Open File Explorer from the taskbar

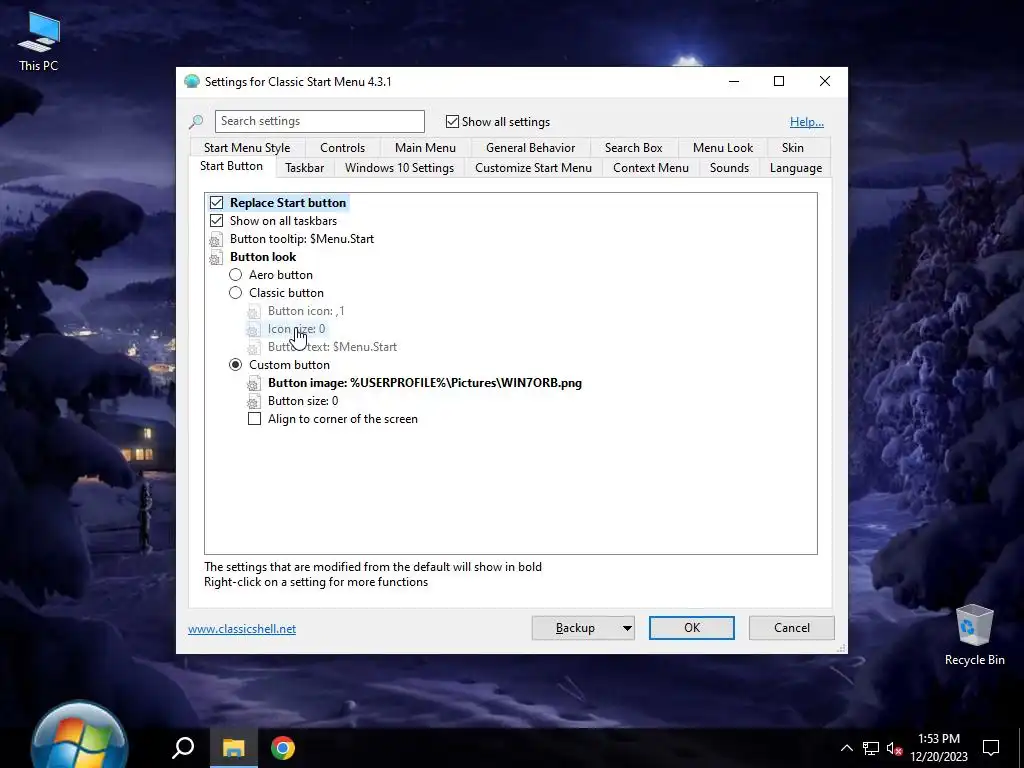[x=233, y=748]
